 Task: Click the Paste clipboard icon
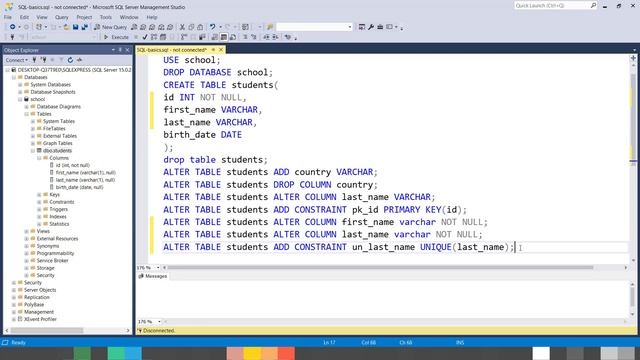[200, 27]
